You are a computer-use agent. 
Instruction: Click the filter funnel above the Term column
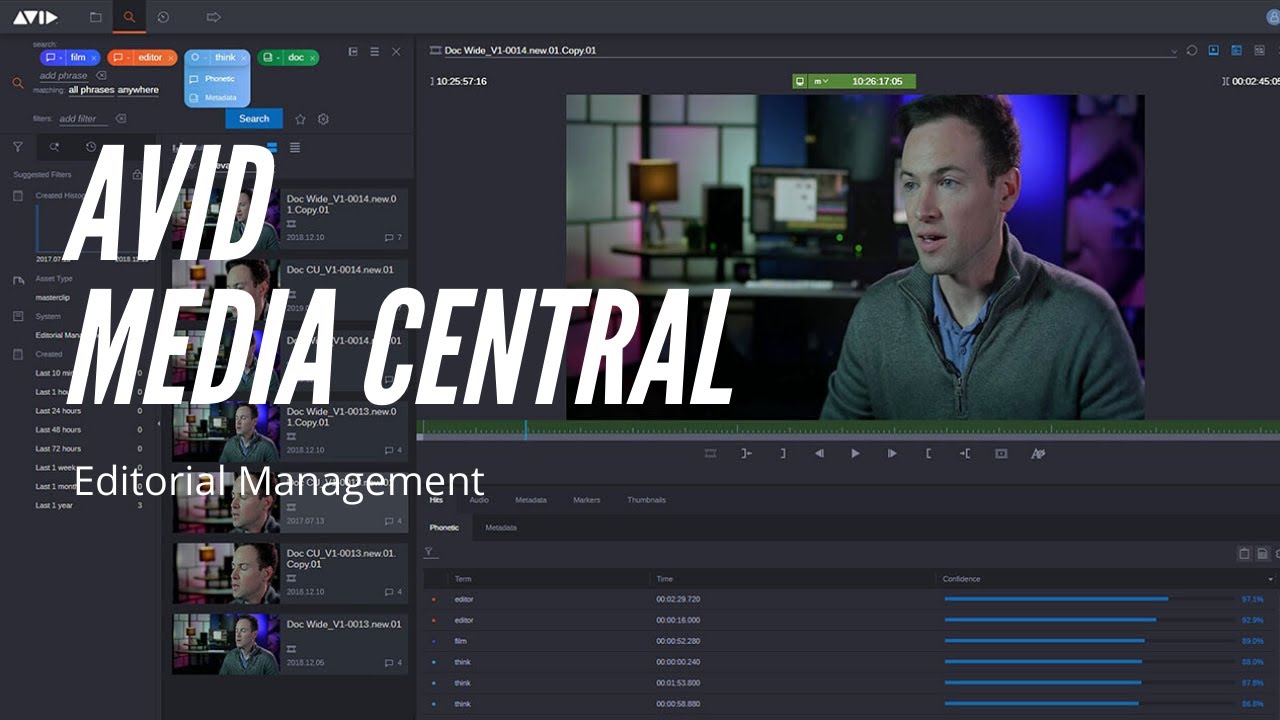pos(429,552)
